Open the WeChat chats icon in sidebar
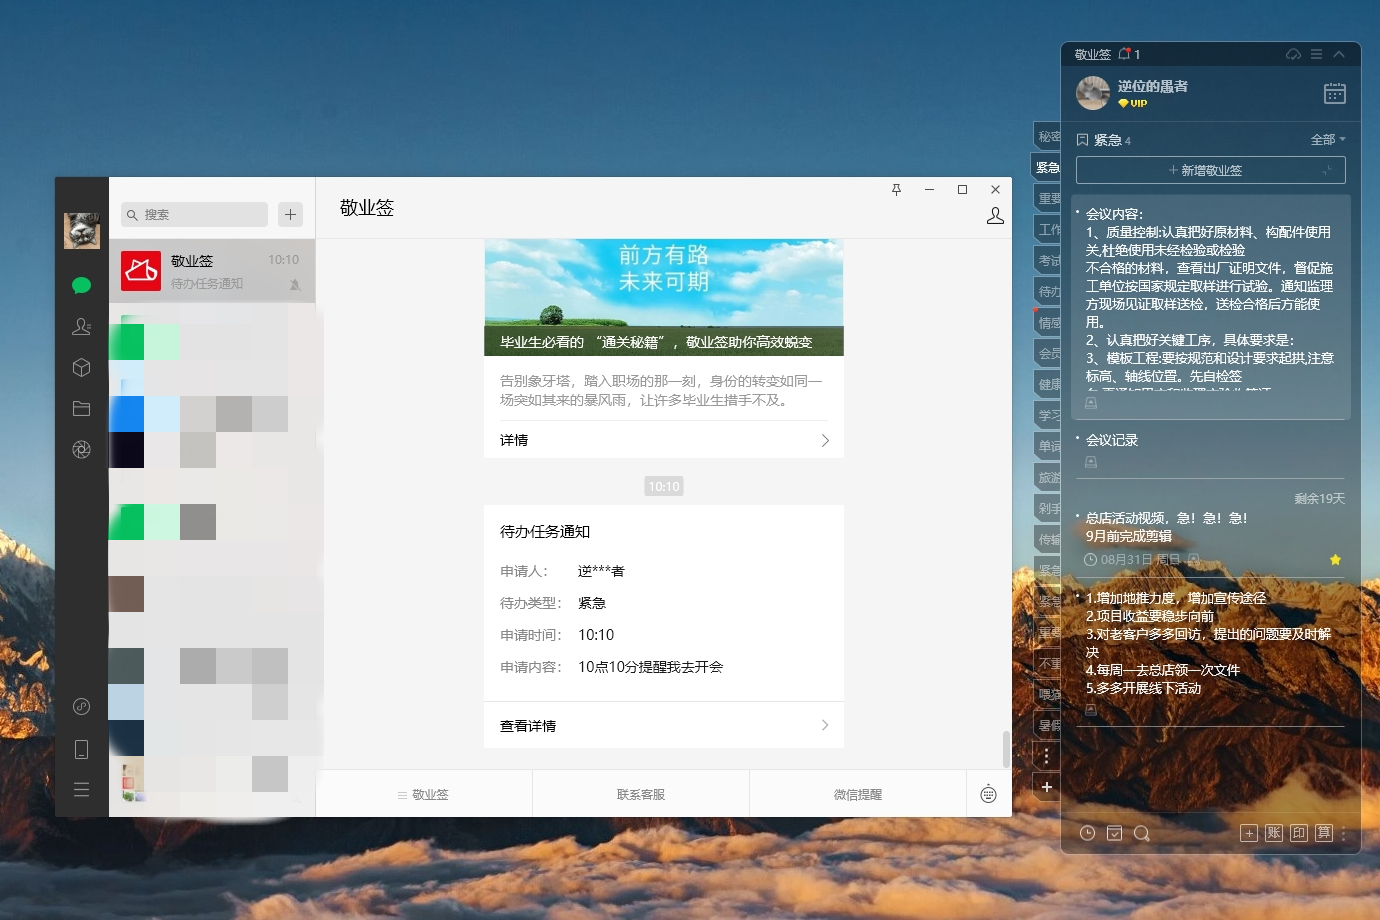Viewport: 1380px width, 920px height. coord(81,285)
